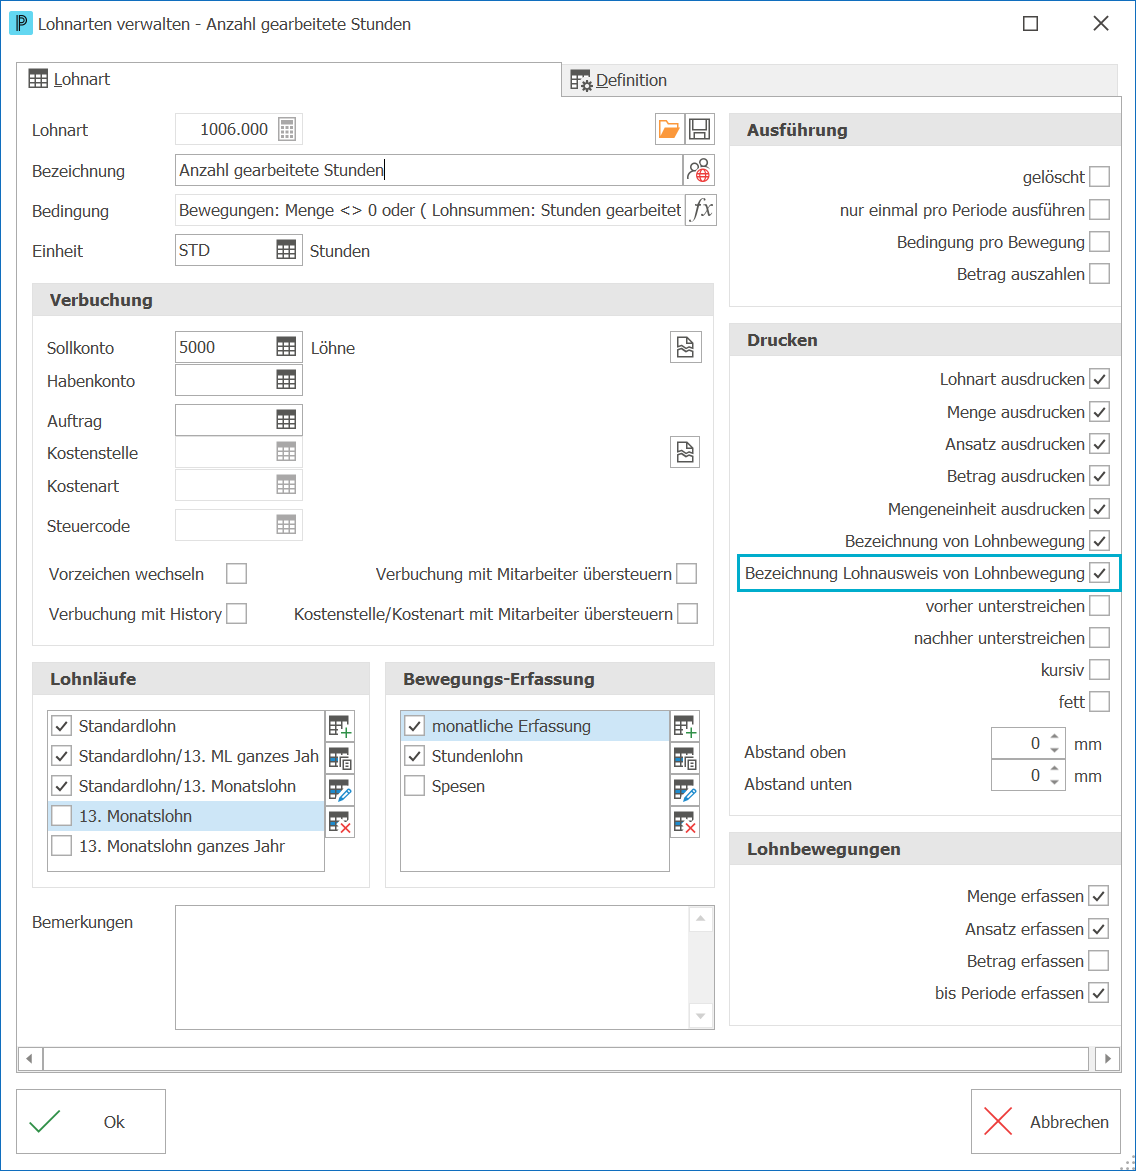The width and height of the screenshot is (1136, 1171).
Task: Open the calculator icon beside Lohnart number
Action: [x=287, y=129]
